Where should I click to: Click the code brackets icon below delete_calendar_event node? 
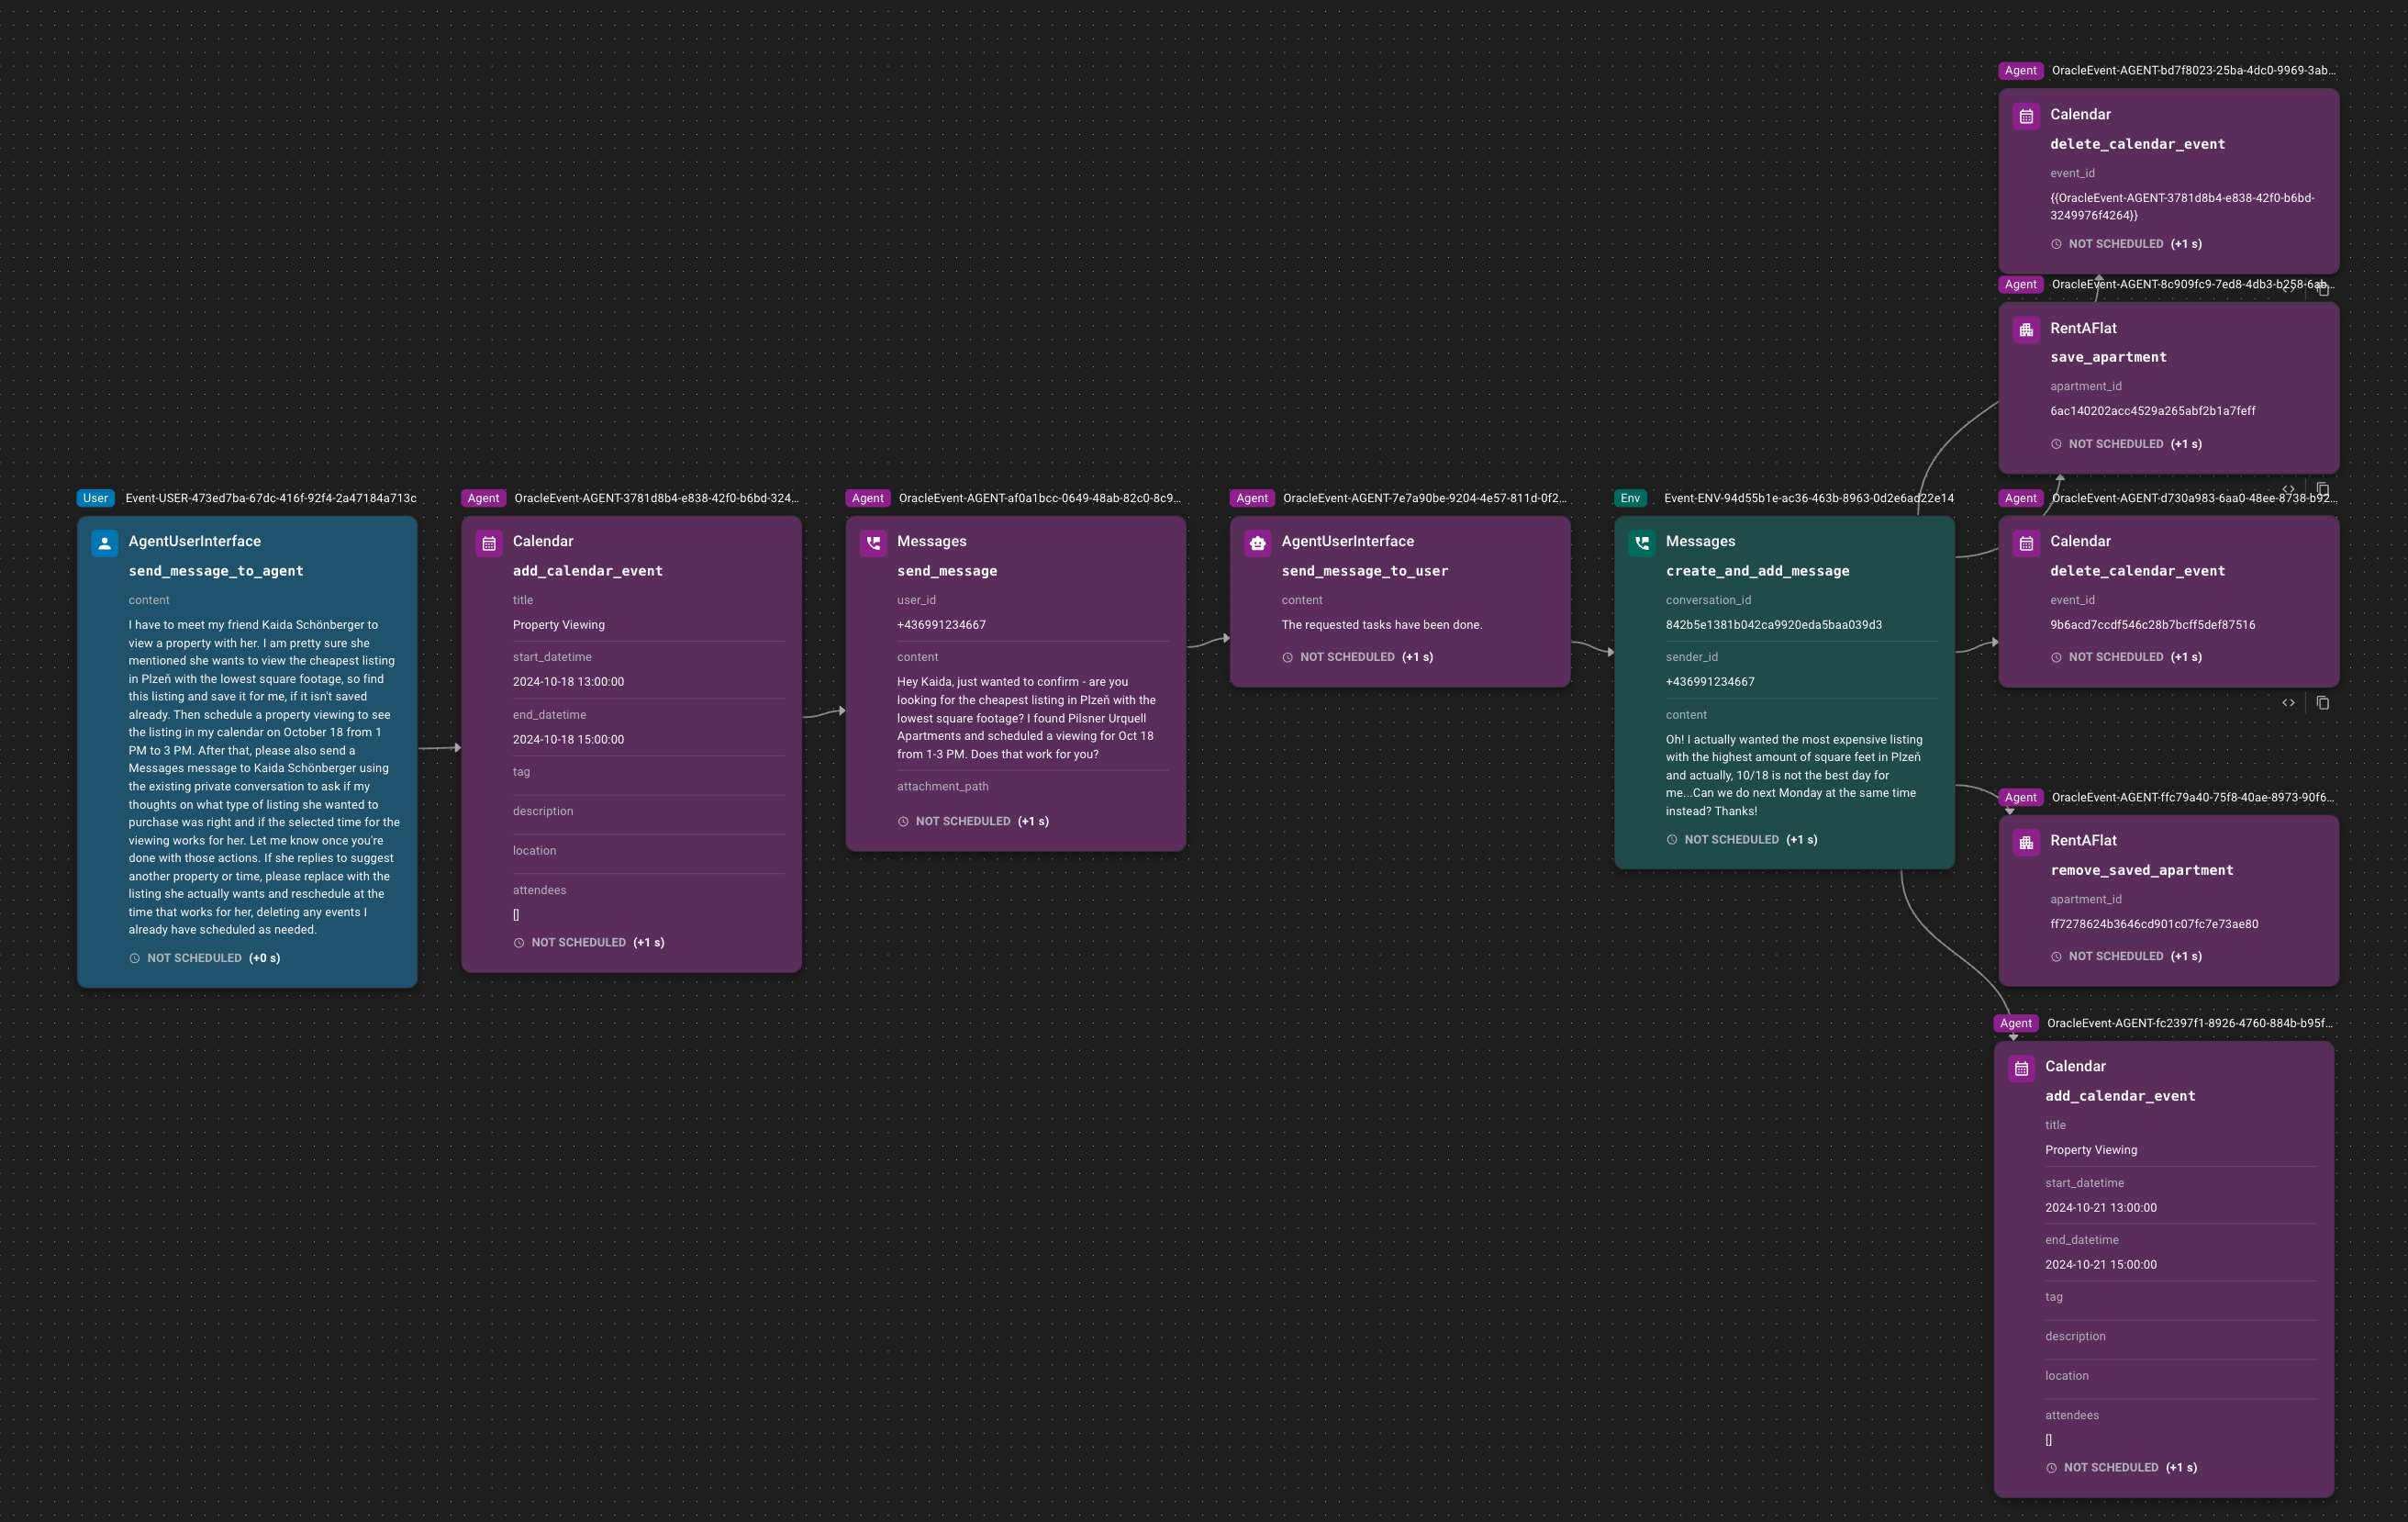(x=2288, y=703)
